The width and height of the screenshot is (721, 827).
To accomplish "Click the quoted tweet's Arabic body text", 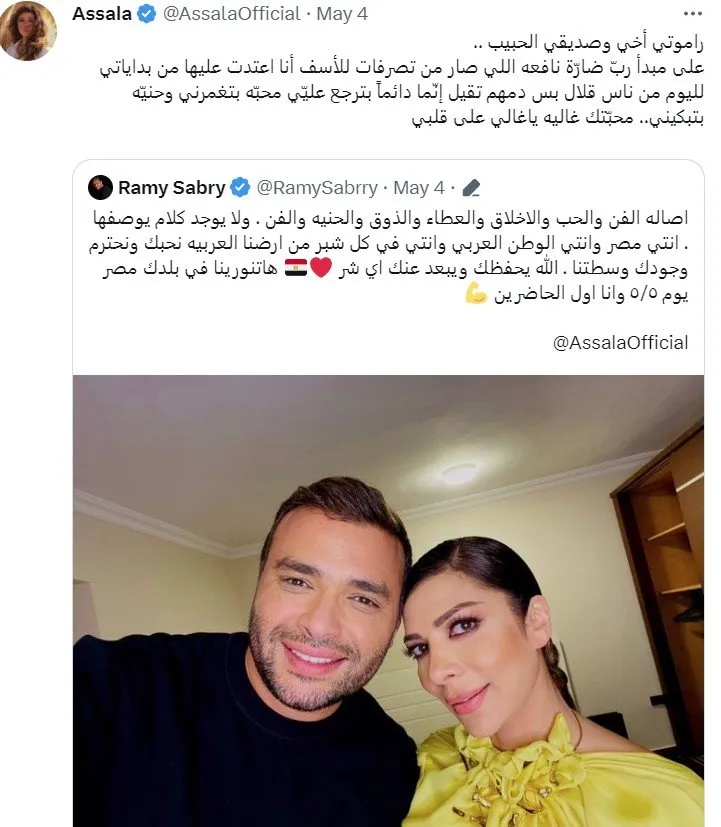I will point(388,256).
